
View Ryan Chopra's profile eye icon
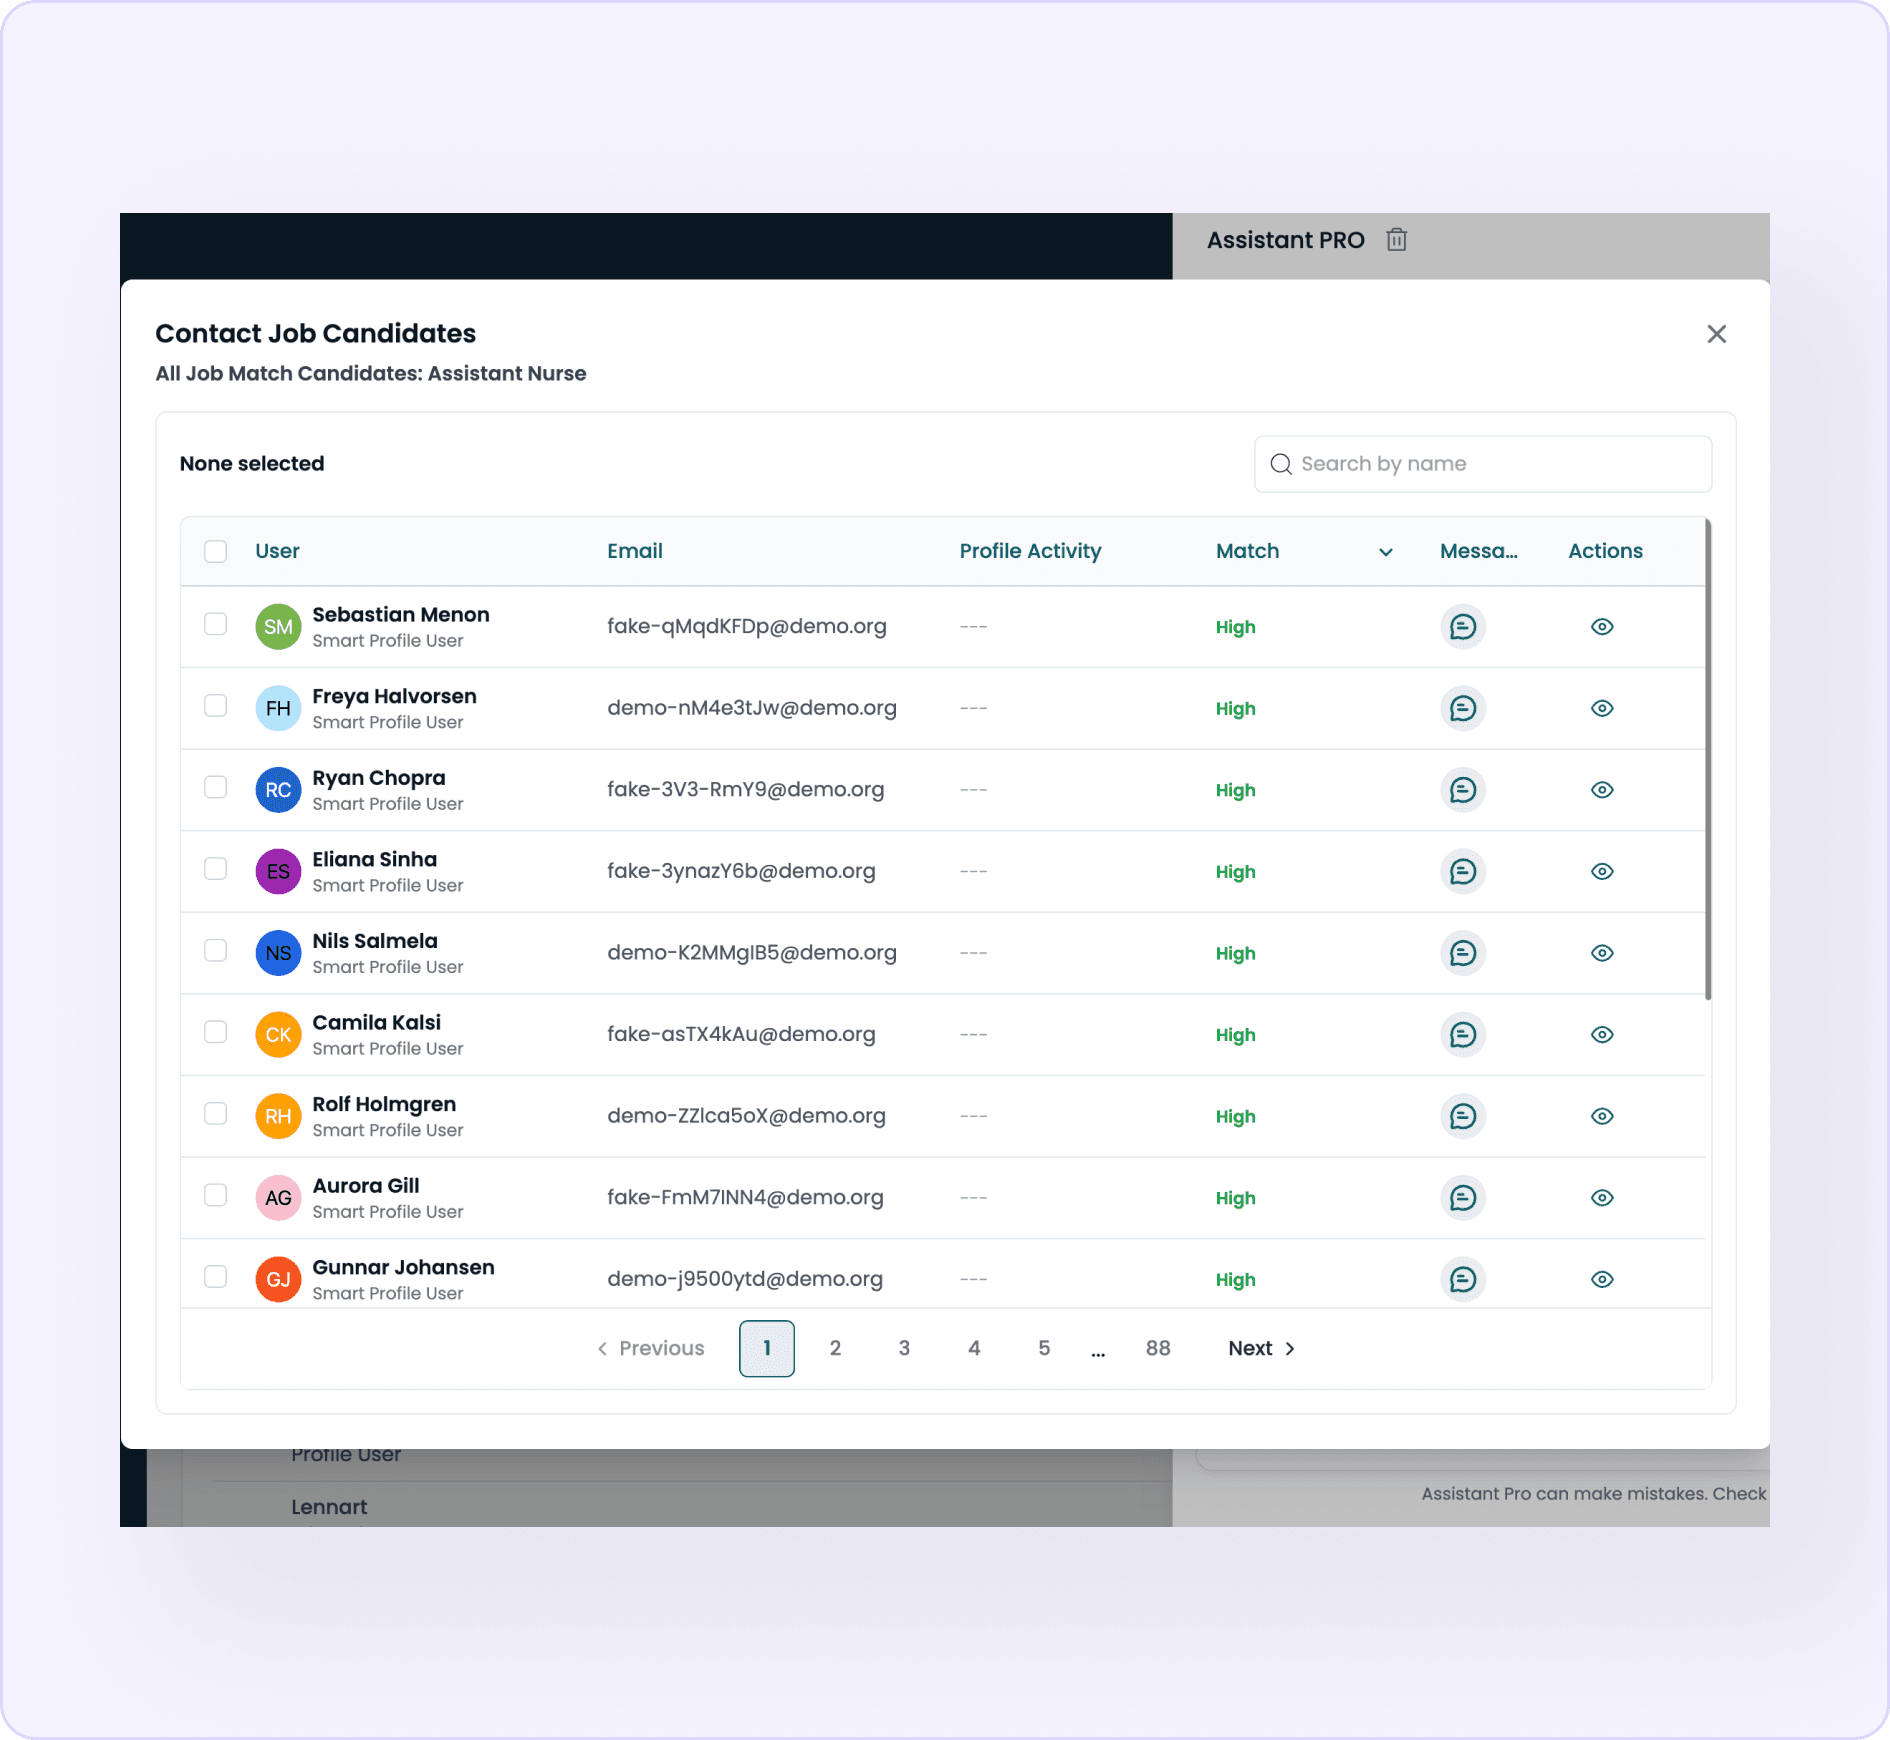point(1602,790)
